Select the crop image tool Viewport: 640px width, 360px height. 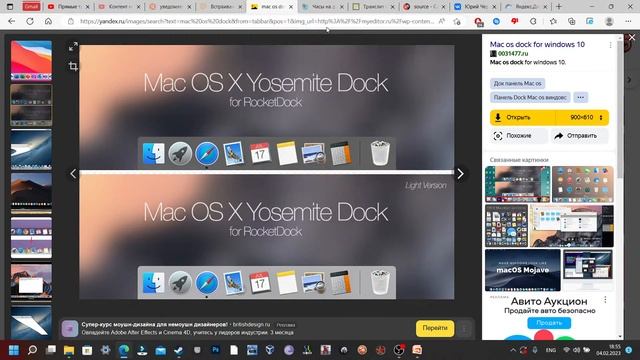pyautogui.click(x=73, y=66)
